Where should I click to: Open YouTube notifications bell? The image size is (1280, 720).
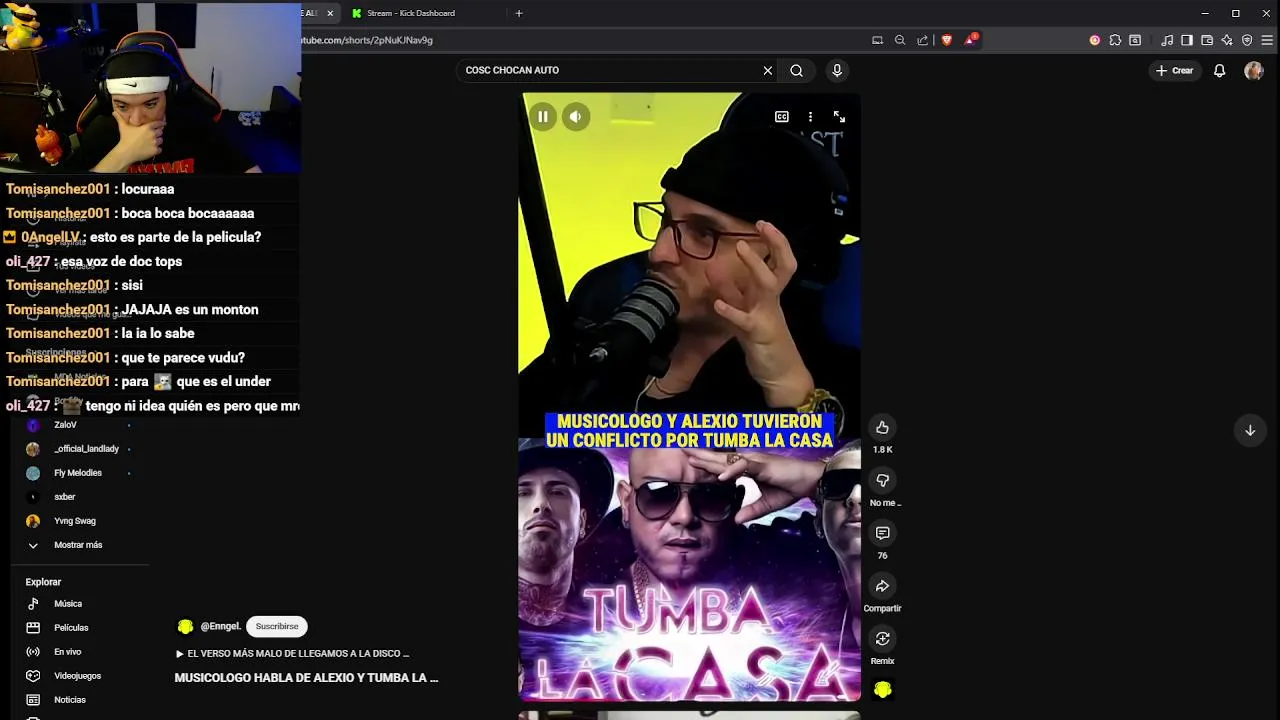pos(1219,70)
